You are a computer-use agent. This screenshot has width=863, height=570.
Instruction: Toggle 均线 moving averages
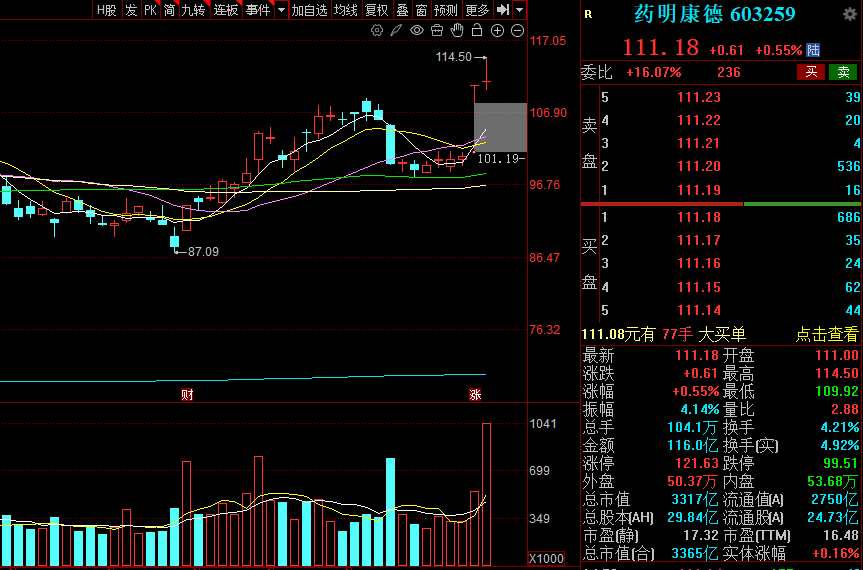[346, 10]
